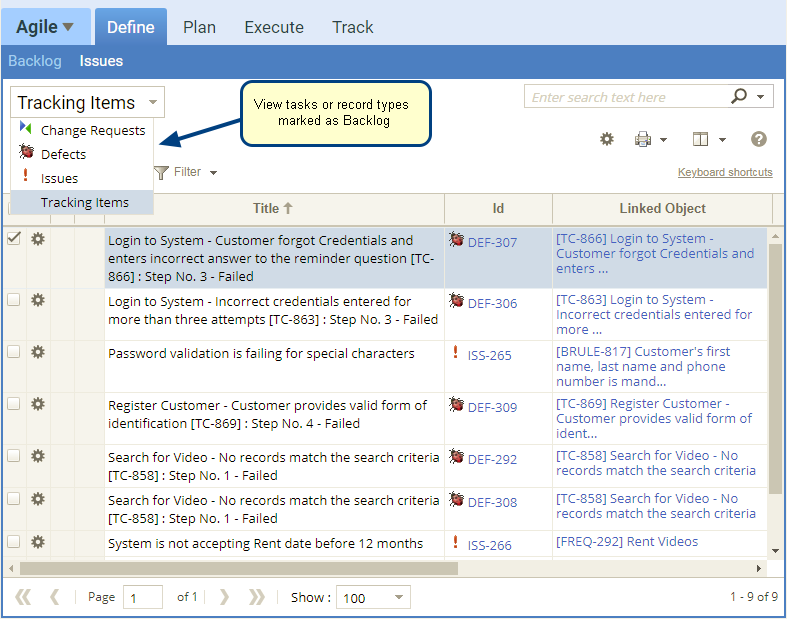787x619 pixels.
Task: Click the search magnifier icon
Action: tap(739, 97)
